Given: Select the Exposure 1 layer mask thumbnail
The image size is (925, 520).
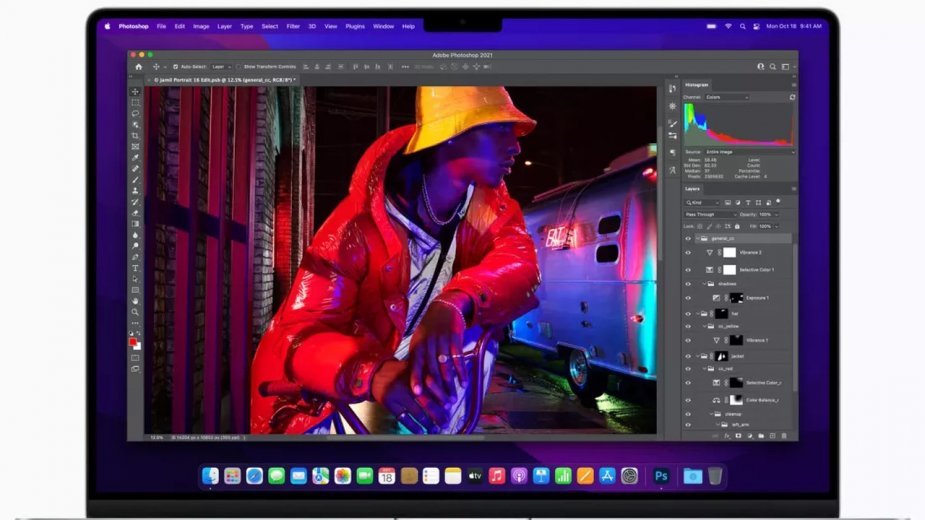Looking at the screenshot, I should 736,298.
